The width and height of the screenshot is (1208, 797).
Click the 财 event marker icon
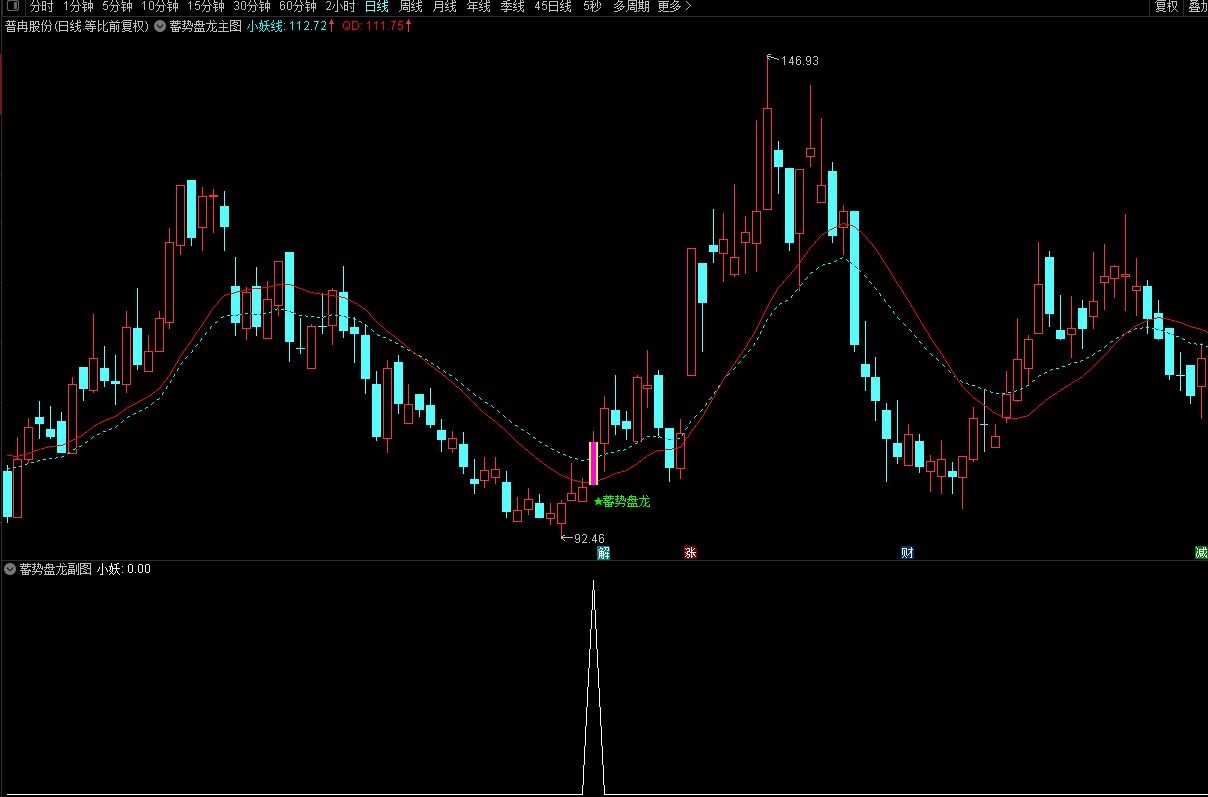(907, 553)
